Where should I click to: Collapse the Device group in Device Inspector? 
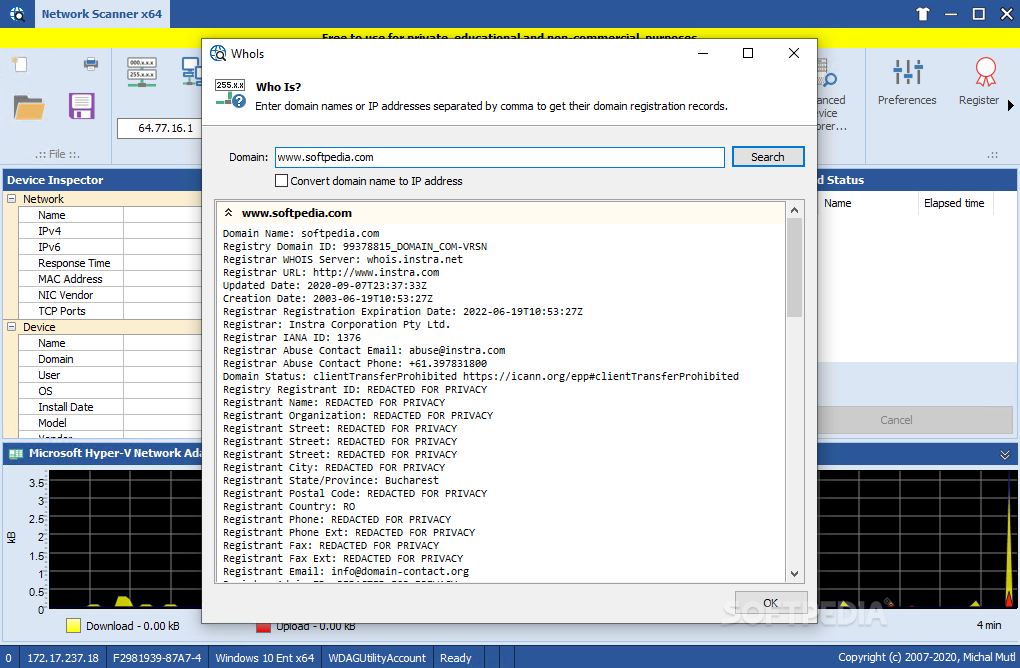pyautogui.click(x=11, y=327)
